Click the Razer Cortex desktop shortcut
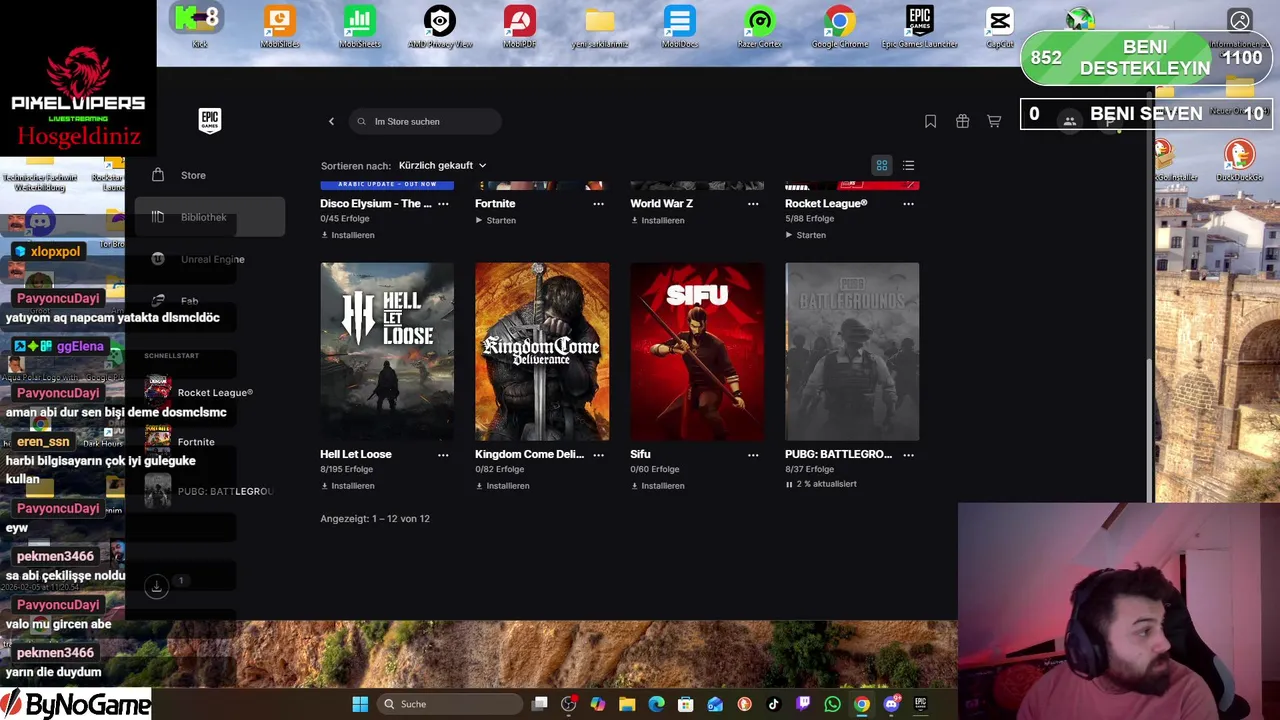 759,27
